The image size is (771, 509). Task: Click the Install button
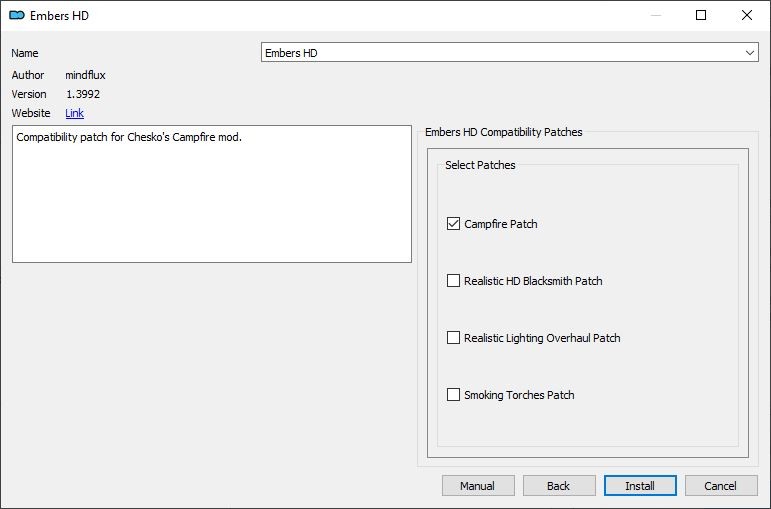click(640, 486)
